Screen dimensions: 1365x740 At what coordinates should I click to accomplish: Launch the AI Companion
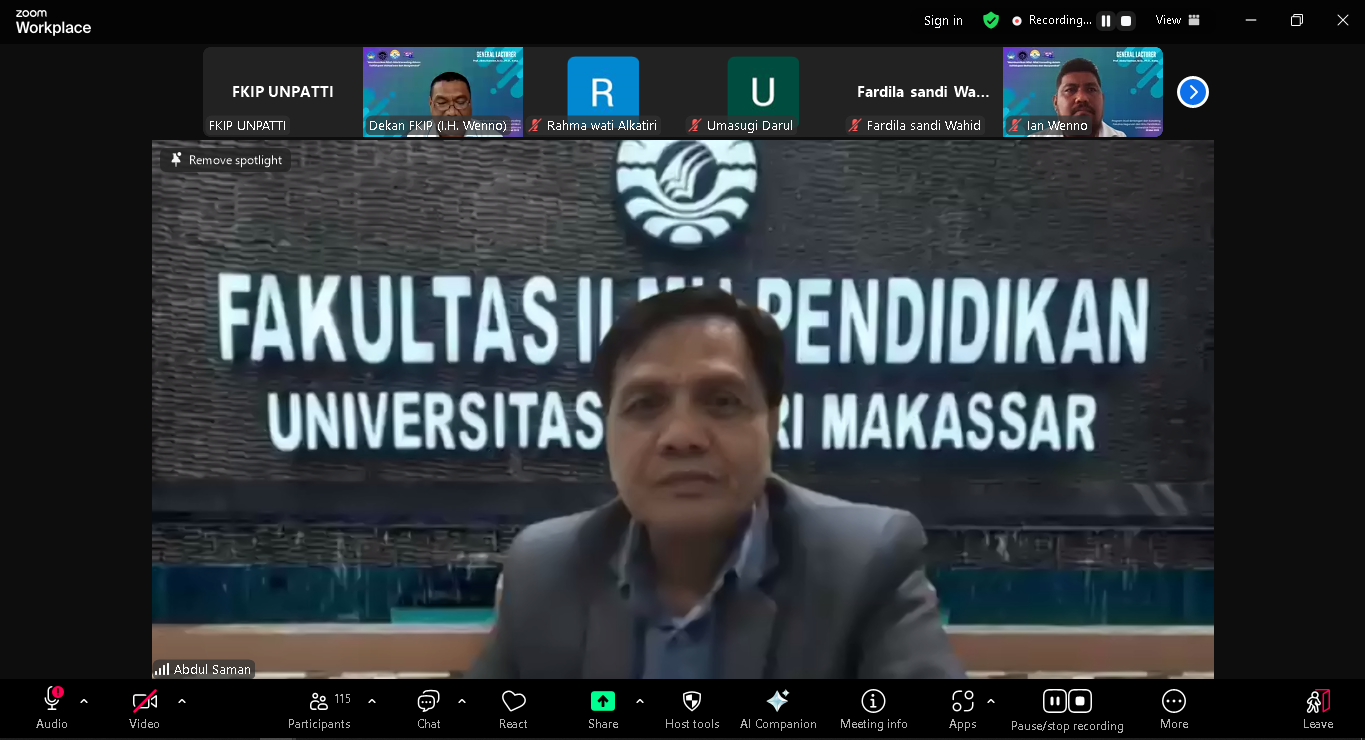coord(777,702)
